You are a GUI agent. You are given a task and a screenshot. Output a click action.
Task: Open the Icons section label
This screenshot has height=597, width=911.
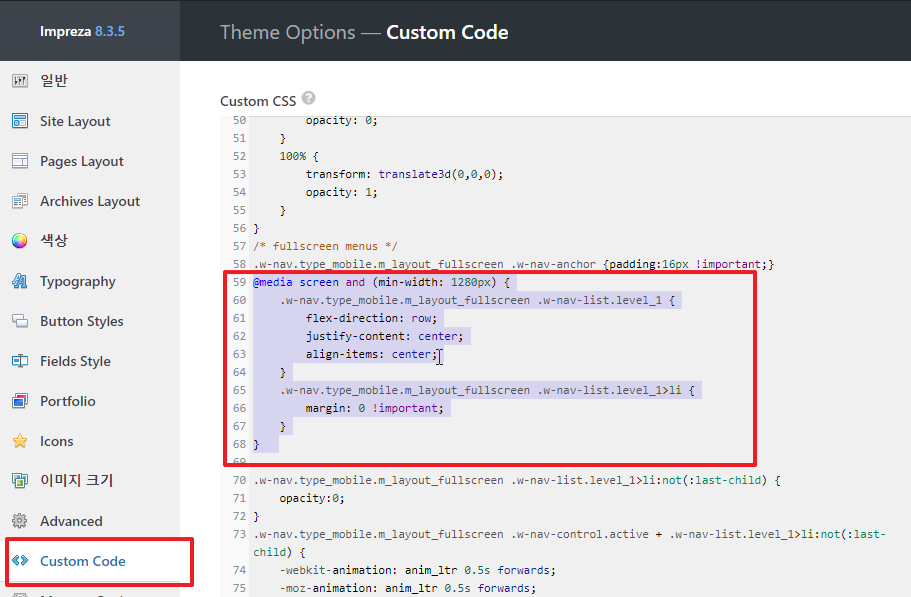click(56, 441)
